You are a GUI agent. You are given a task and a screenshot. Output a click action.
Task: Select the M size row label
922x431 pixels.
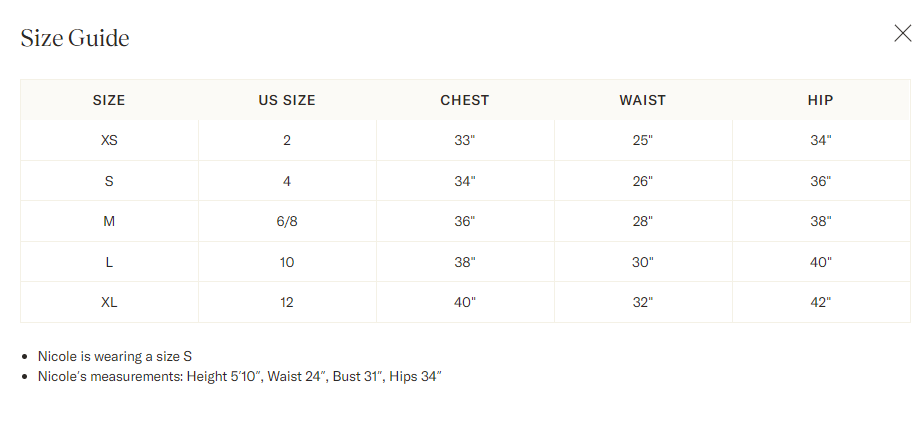109,222
